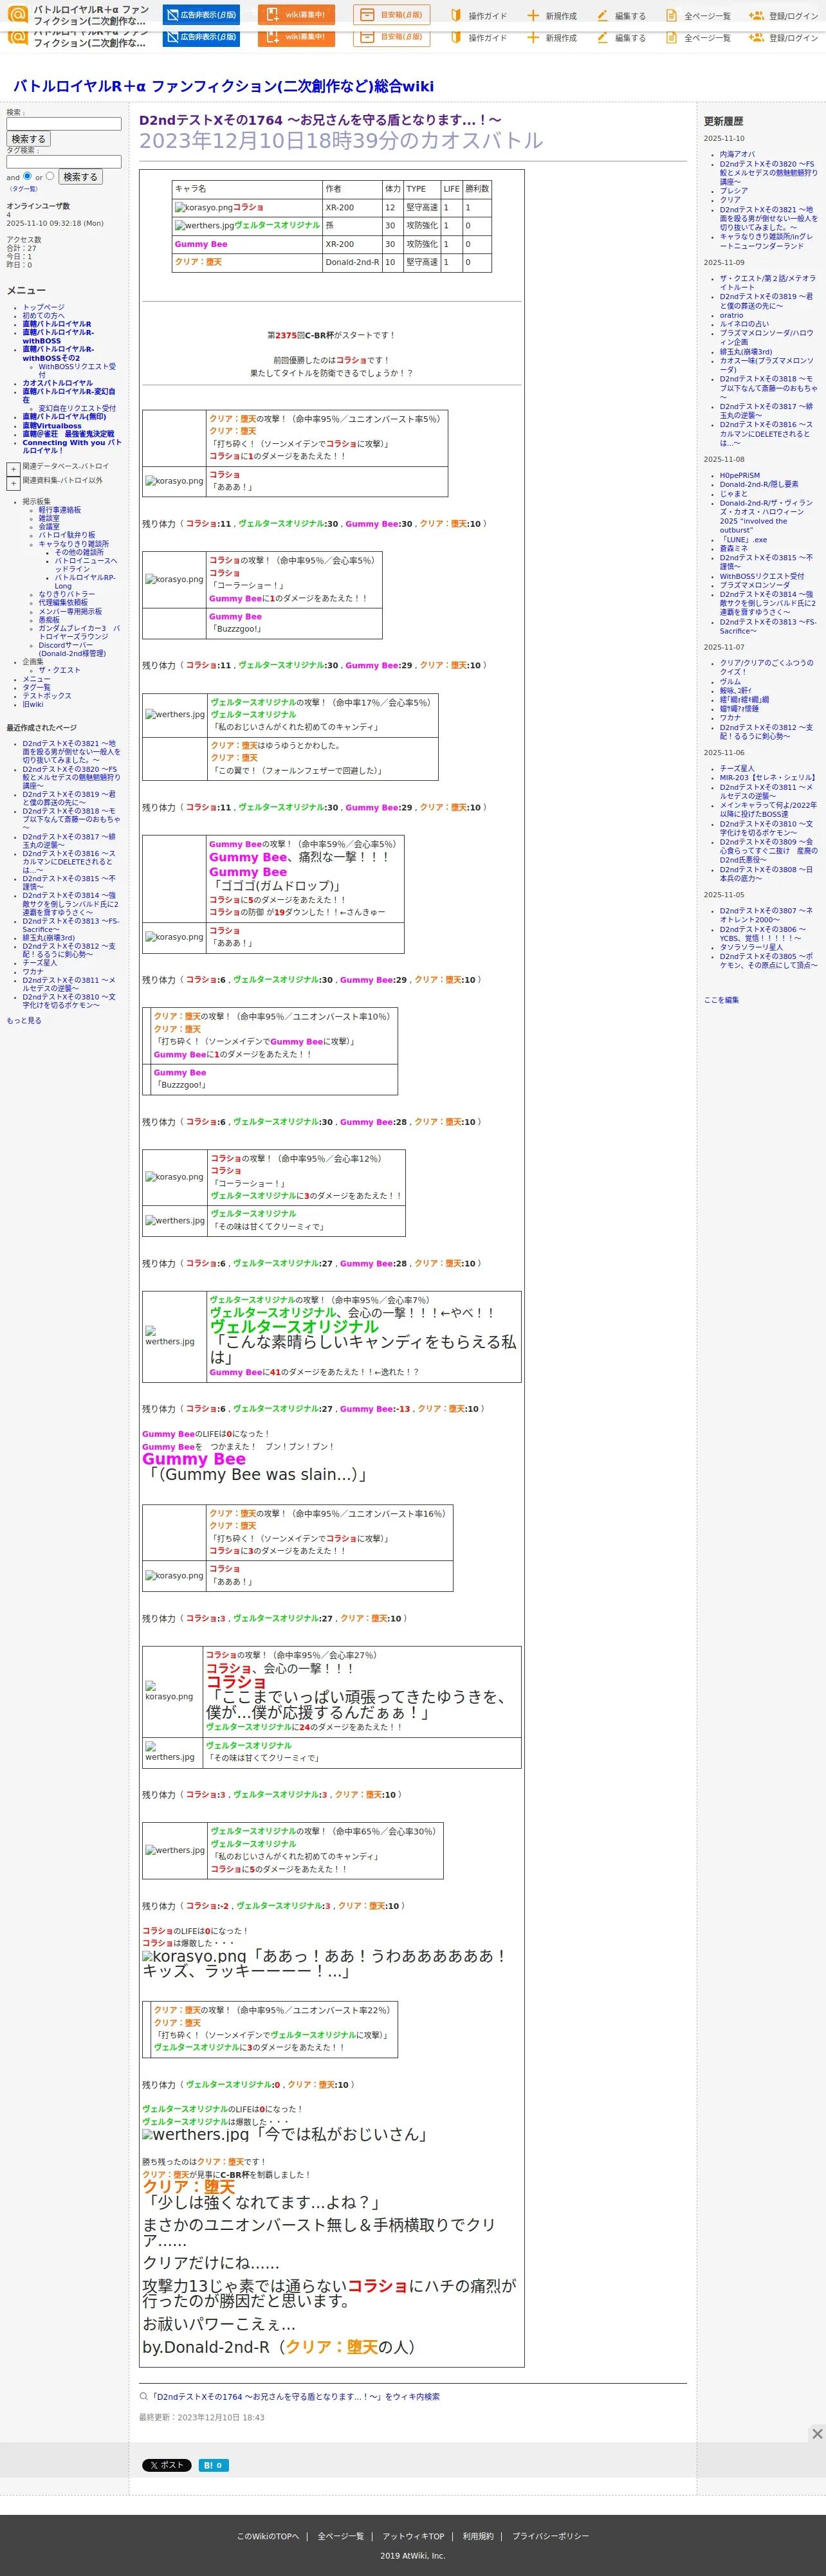
Task: Open テストボックス link
Action: 47,696
